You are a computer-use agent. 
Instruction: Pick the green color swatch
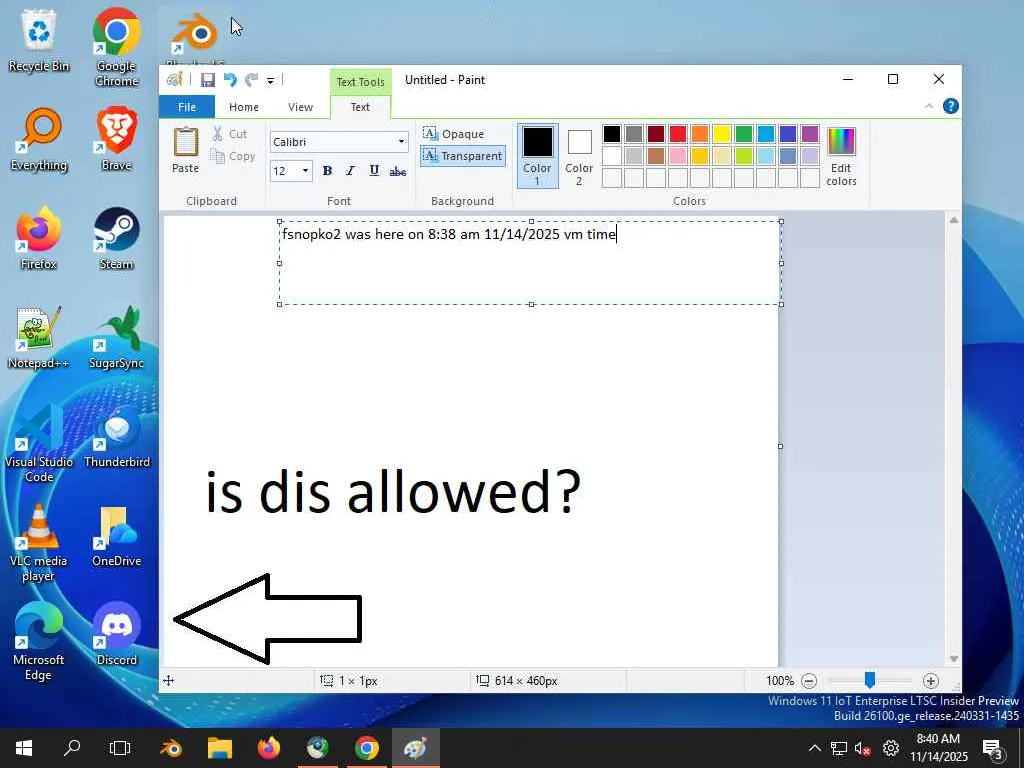pos(744,134)
